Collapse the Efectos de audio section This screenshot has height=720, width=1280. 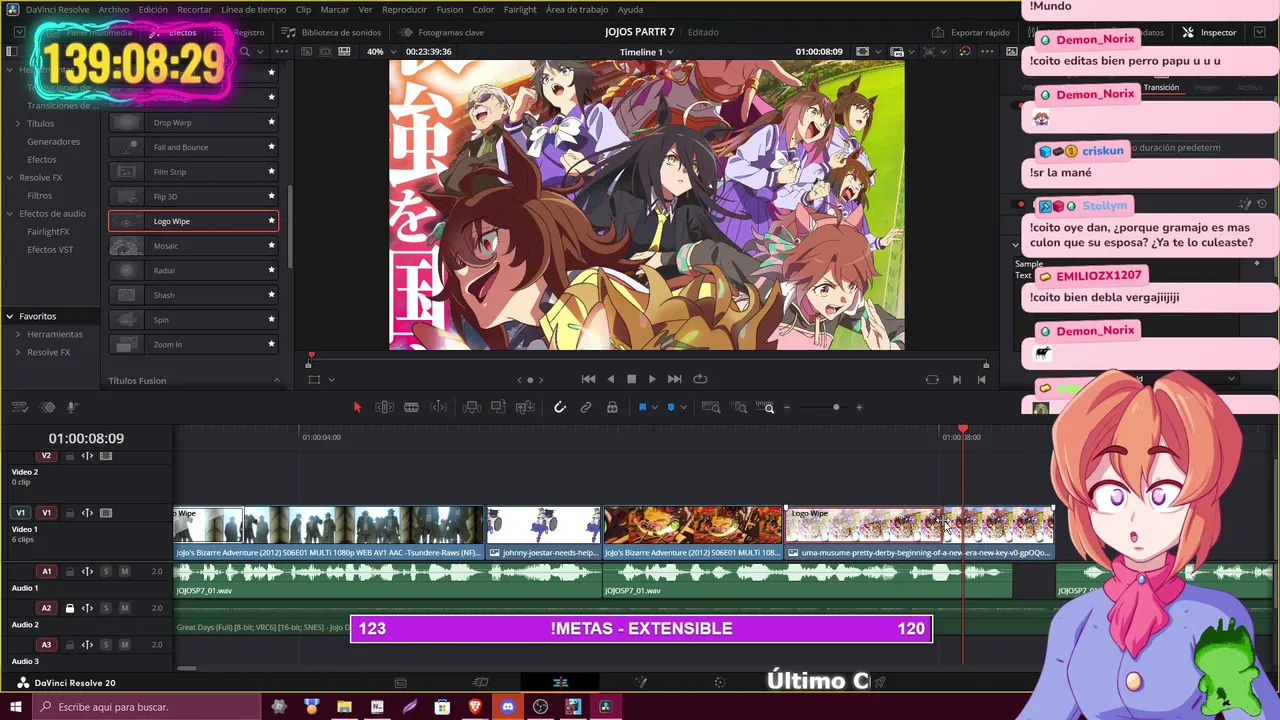coord(10,214)
